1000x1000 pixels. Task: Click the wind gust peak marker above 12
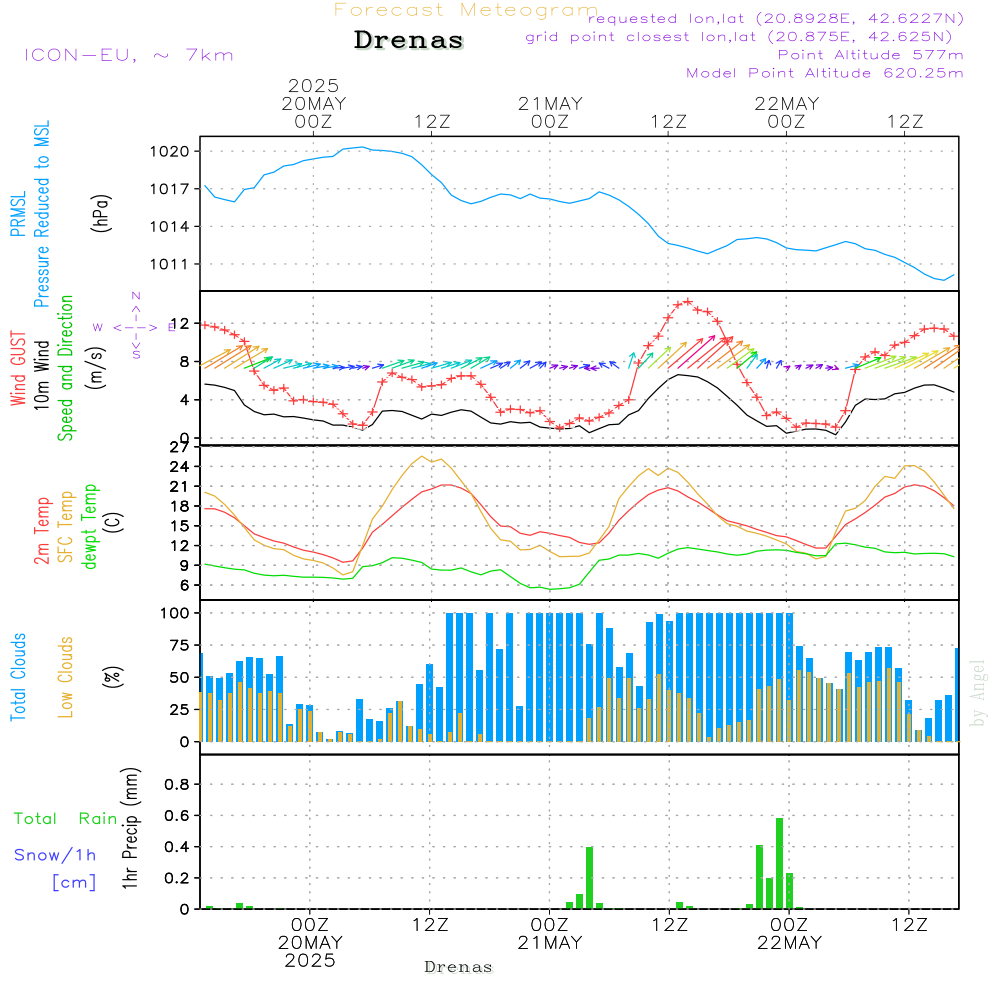688,302
